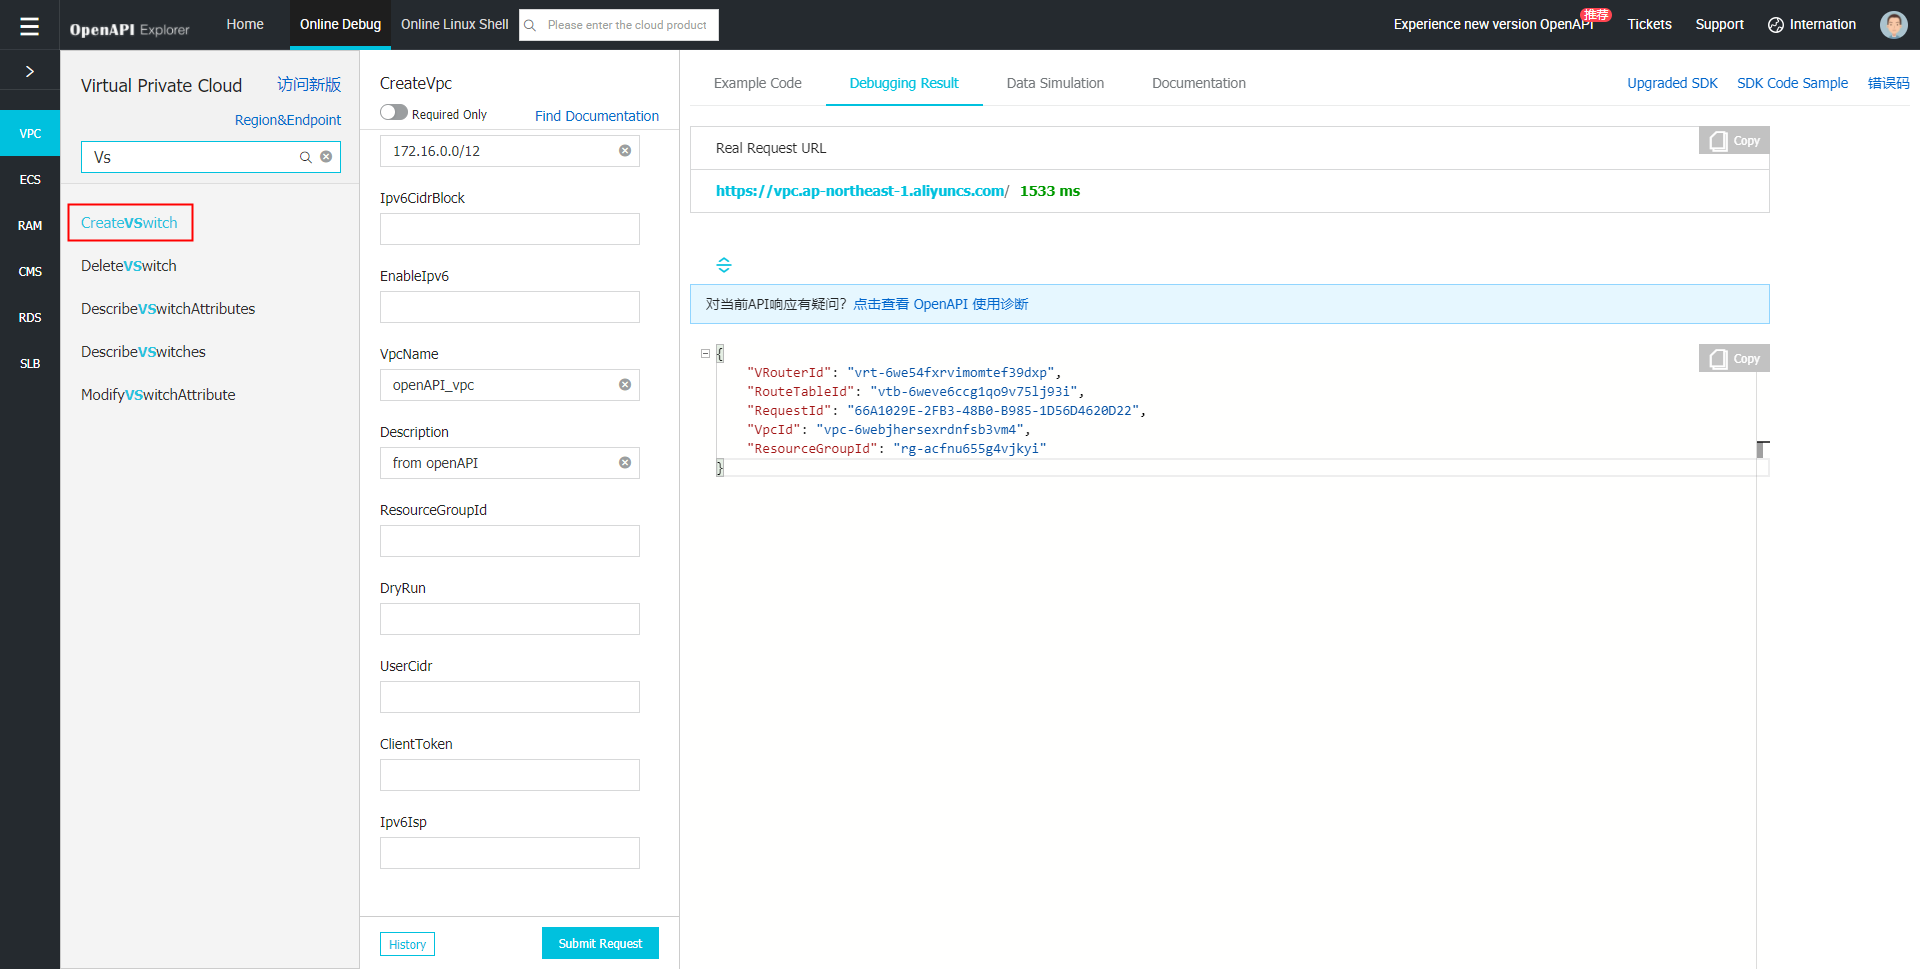Image resolution: width=1920 pixels, height=969 pixels.
Task: Collapse all JSON with the fold icon
Action: (x=724, y=265)
